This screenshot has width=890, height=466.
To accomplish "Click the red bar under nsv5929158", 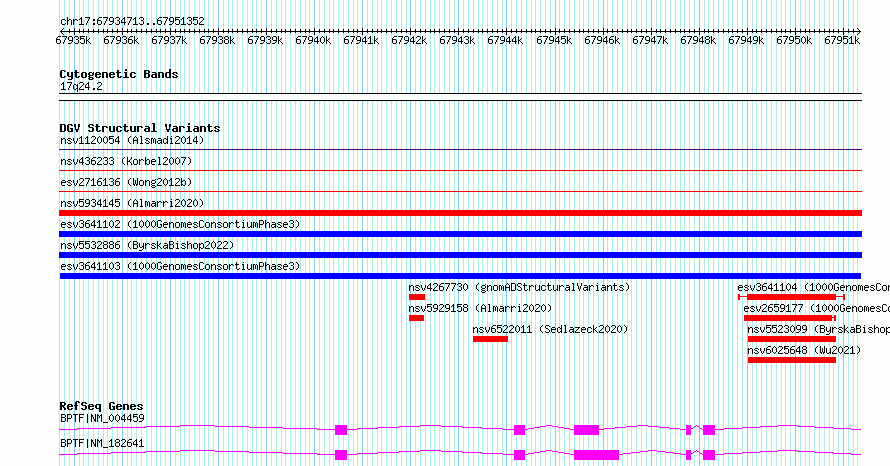I will tap(416, 318).
